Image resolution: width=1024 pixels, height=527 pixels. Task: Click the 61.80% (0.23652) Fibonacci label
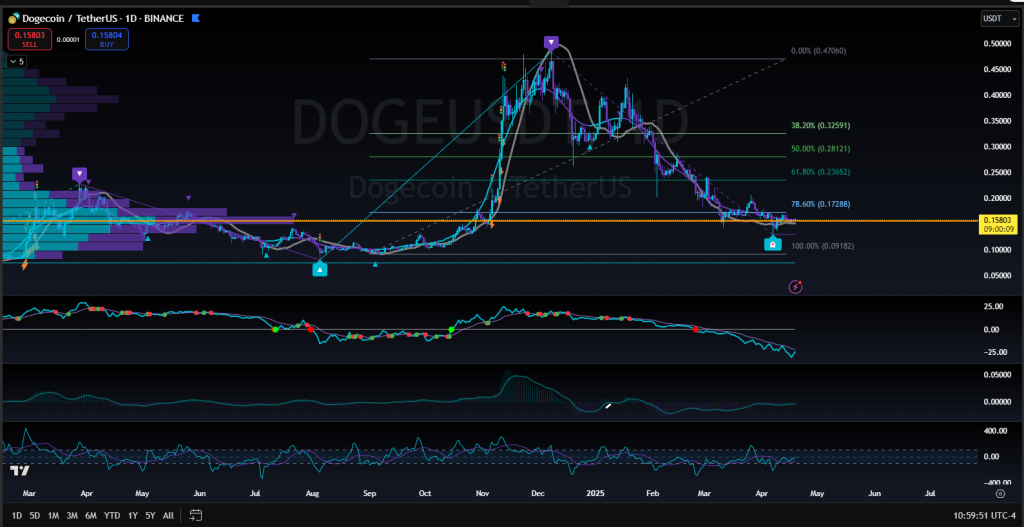click(x=820, y=172)
